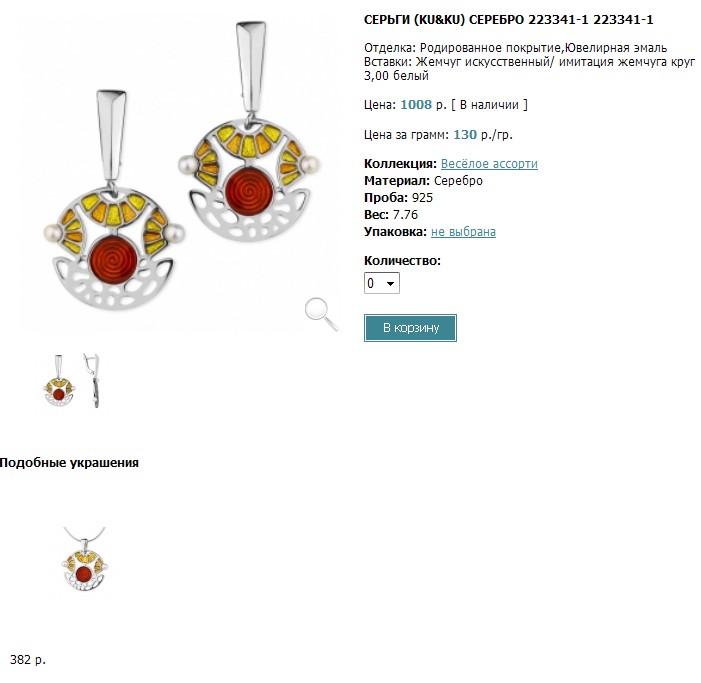
Task: Click the 130 price per gram value
Action: point(465,135)
